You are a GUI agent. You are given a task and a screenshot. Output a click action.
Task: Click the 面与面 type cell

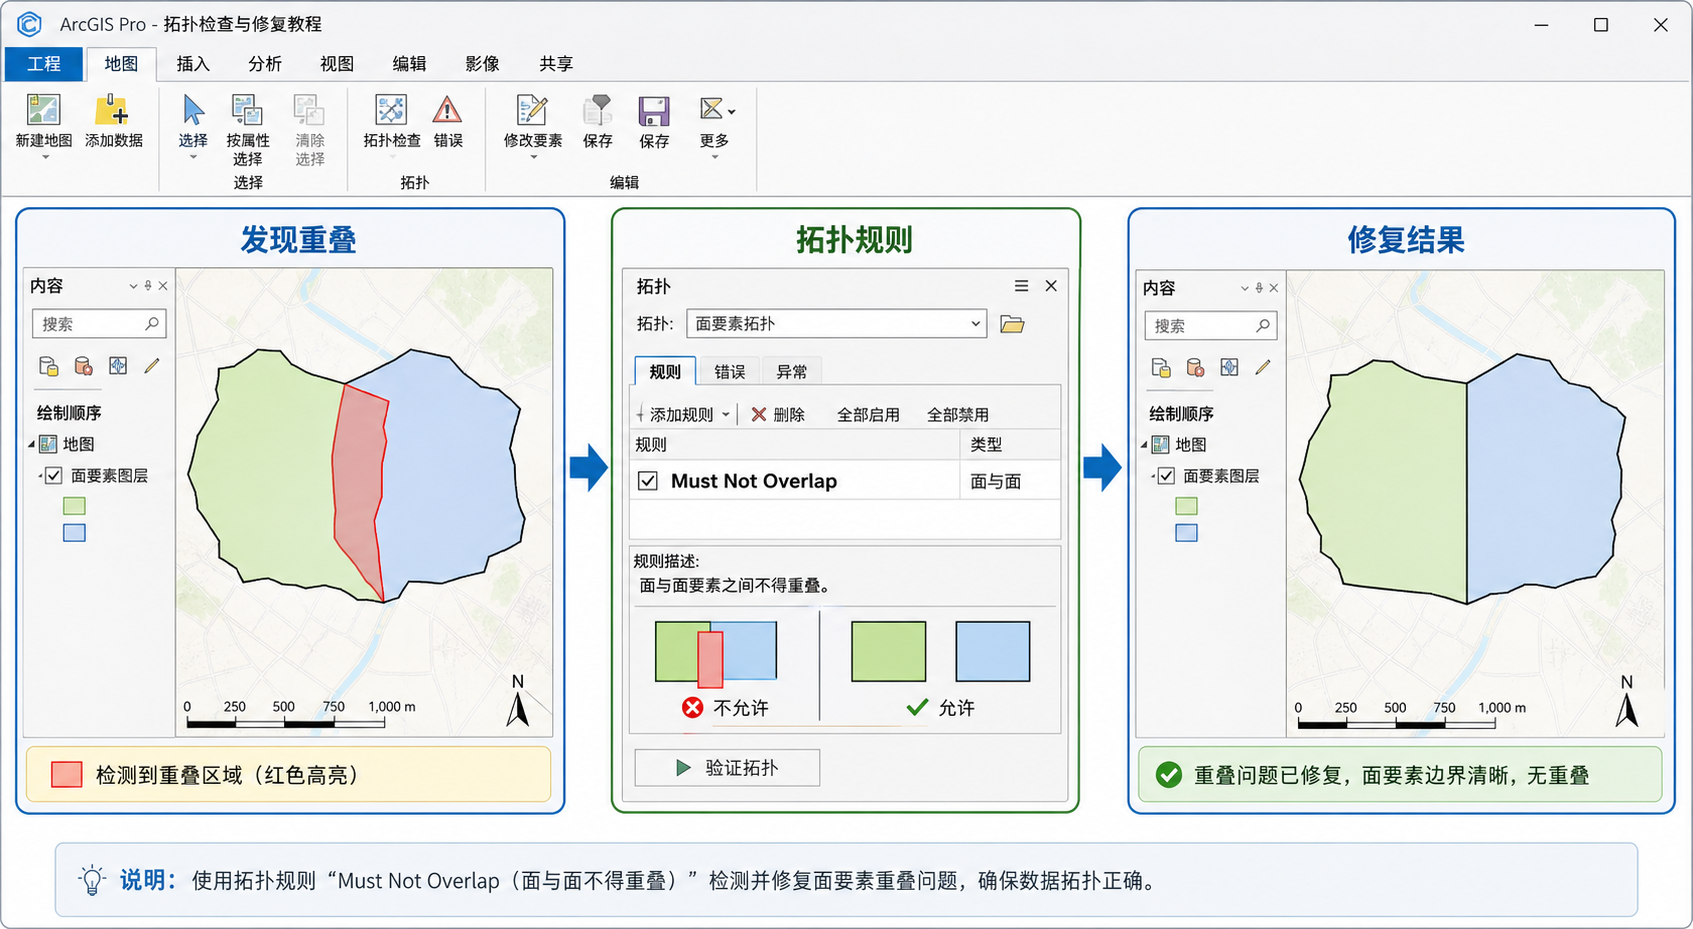pyautogui.click(x=1010, y=482)
